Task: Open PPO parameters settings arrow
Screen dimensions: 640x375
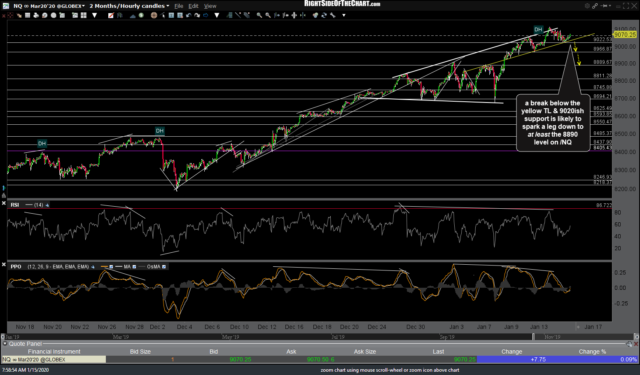Action: 93,267
